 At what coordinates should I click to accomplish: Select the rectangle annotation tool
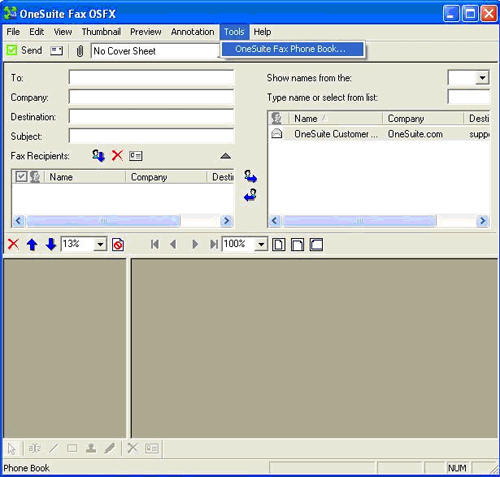point(72,448)
